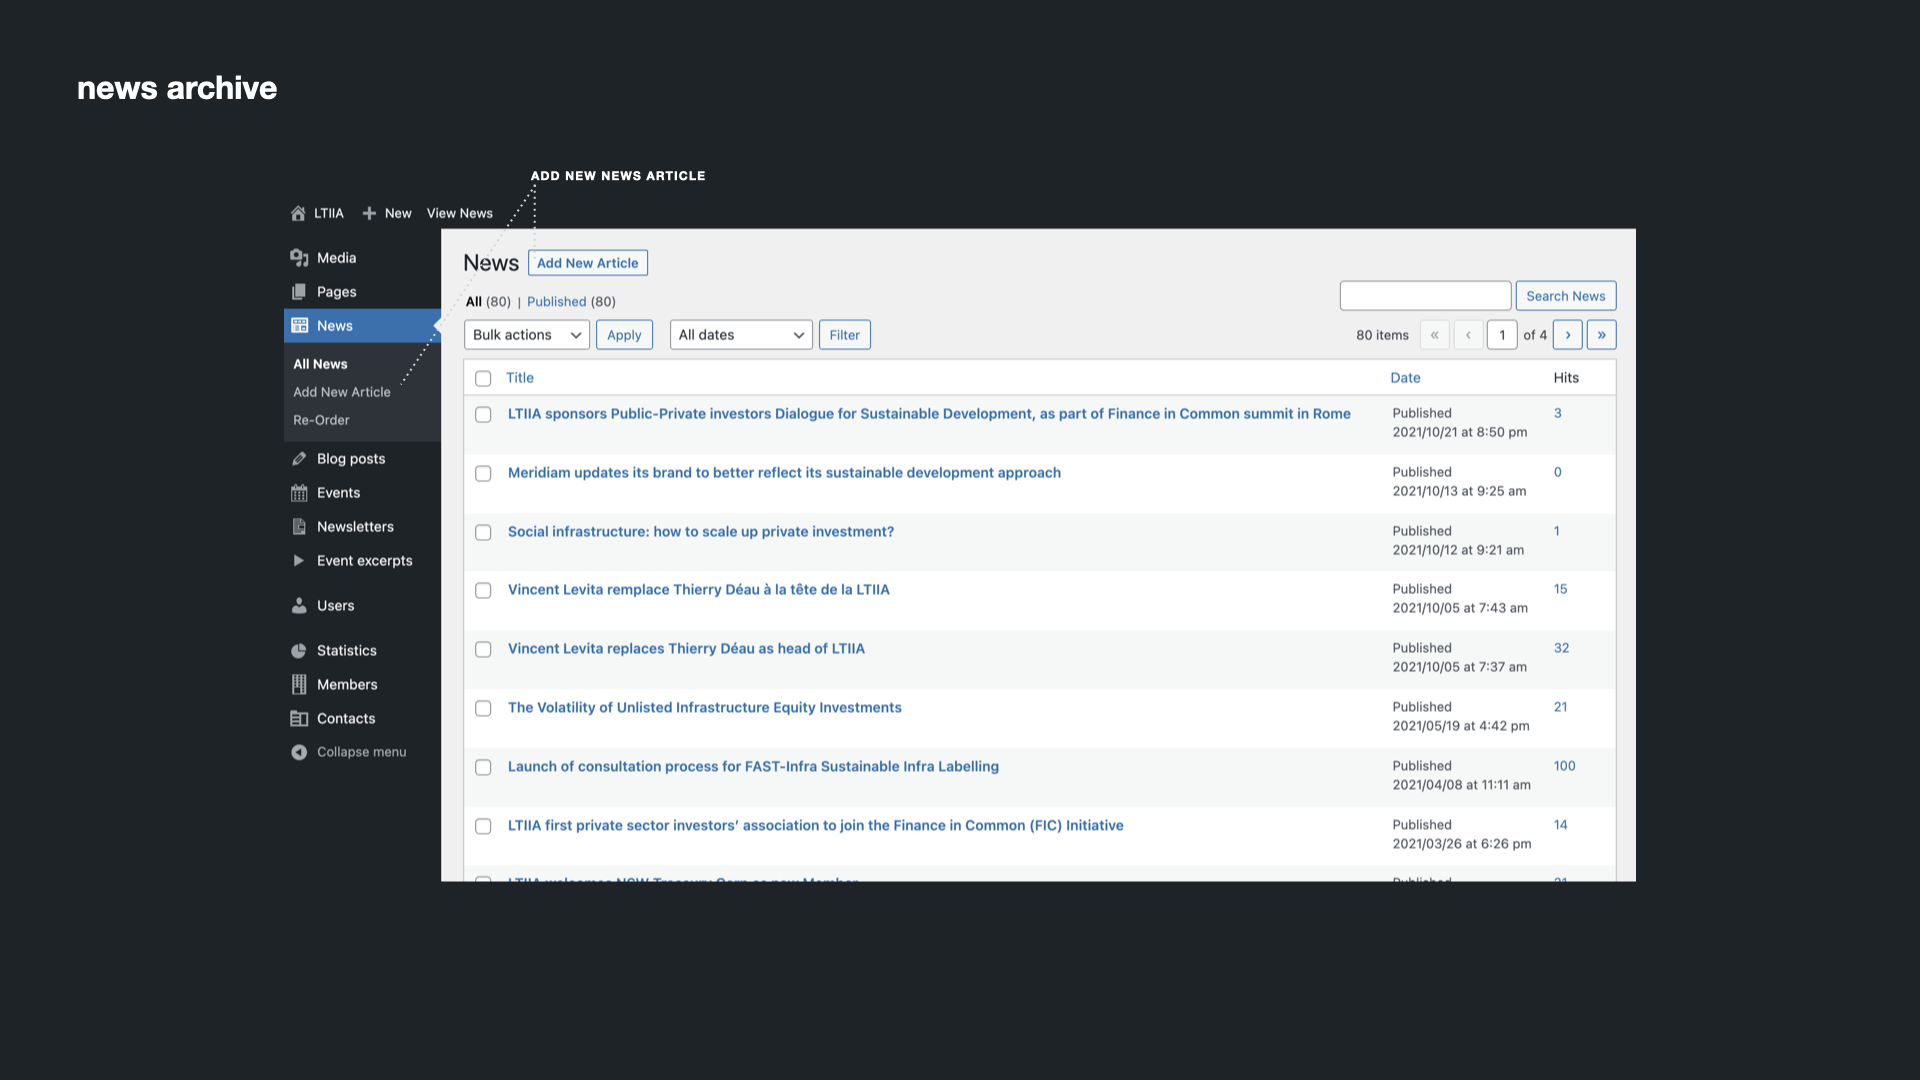The height and width of the screenshot is (1080, 1920).
Task: Select Add New Article in sidebar submenu
Action: tap(342, 393)
